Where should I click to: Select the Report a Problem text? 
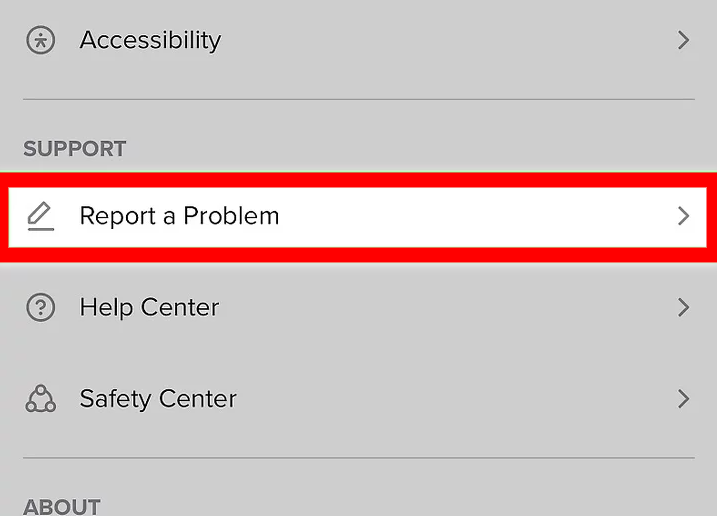click(x=179, y=216)
